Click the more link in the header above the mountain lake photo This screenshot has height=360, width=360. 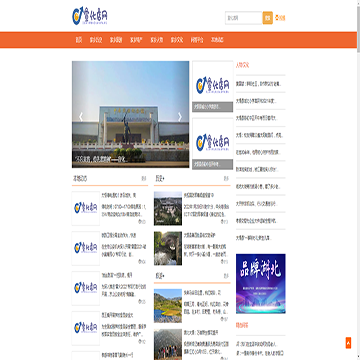click(x=226, y=276)
